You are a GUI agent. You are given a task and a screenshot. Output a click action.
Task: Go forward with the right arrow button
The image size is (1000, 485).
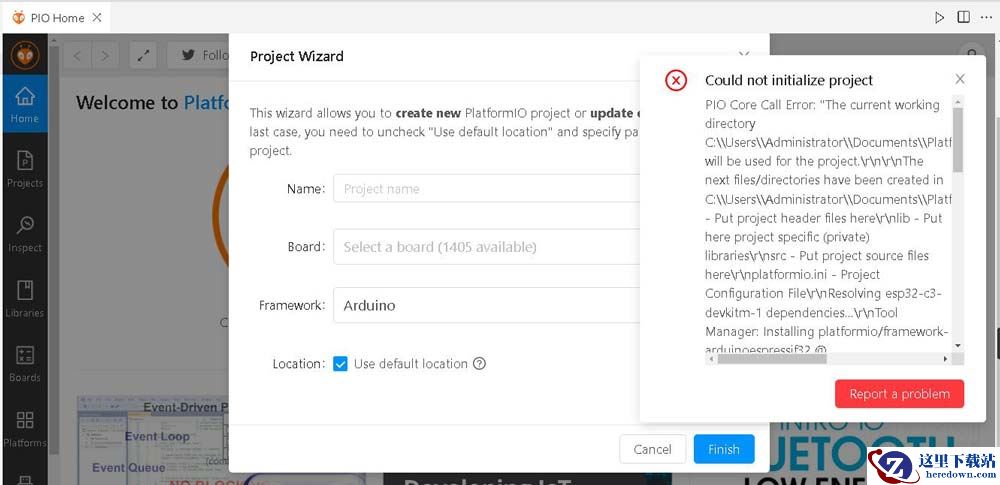coord(105,56)
